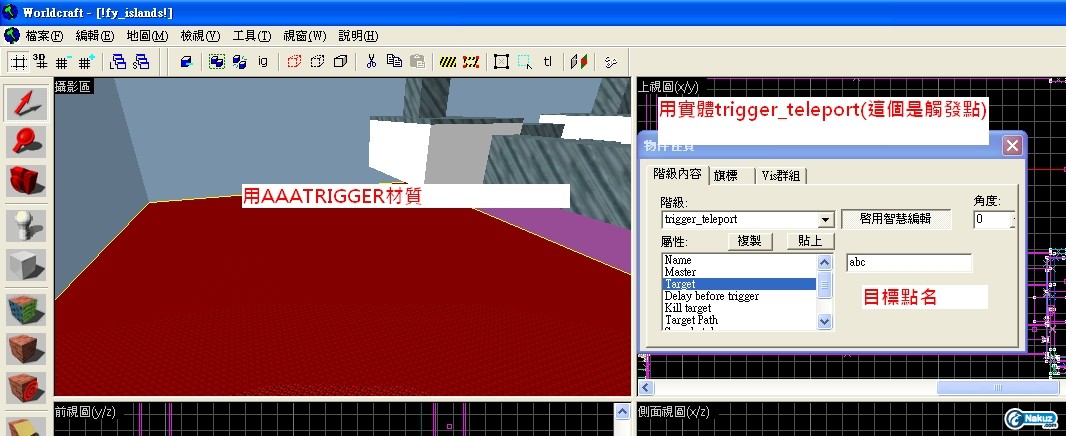Ungroup the selected objects
The width and height of the screenshot is (1066, 436).
click(239, 63)
